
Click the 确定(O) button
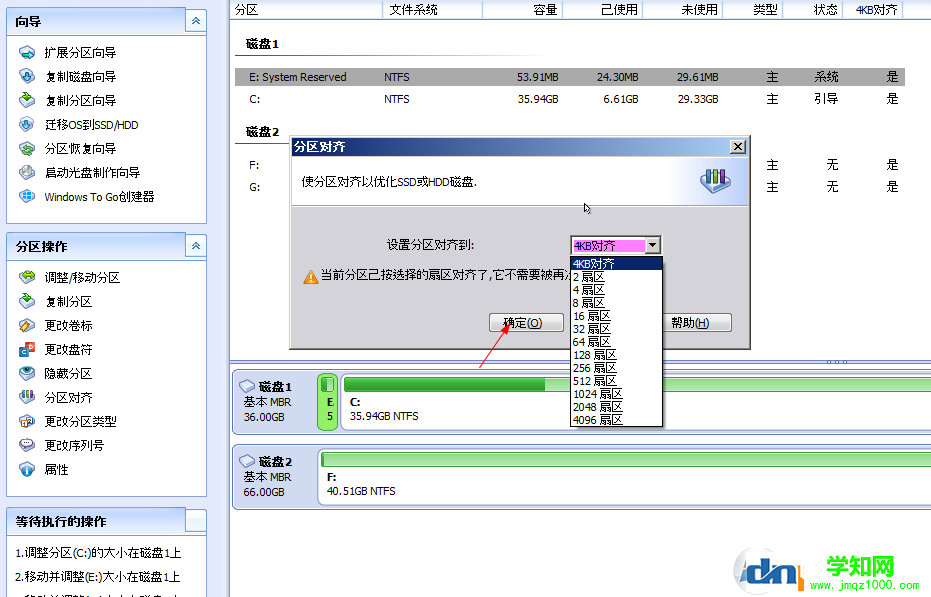(x=526, y=323)
